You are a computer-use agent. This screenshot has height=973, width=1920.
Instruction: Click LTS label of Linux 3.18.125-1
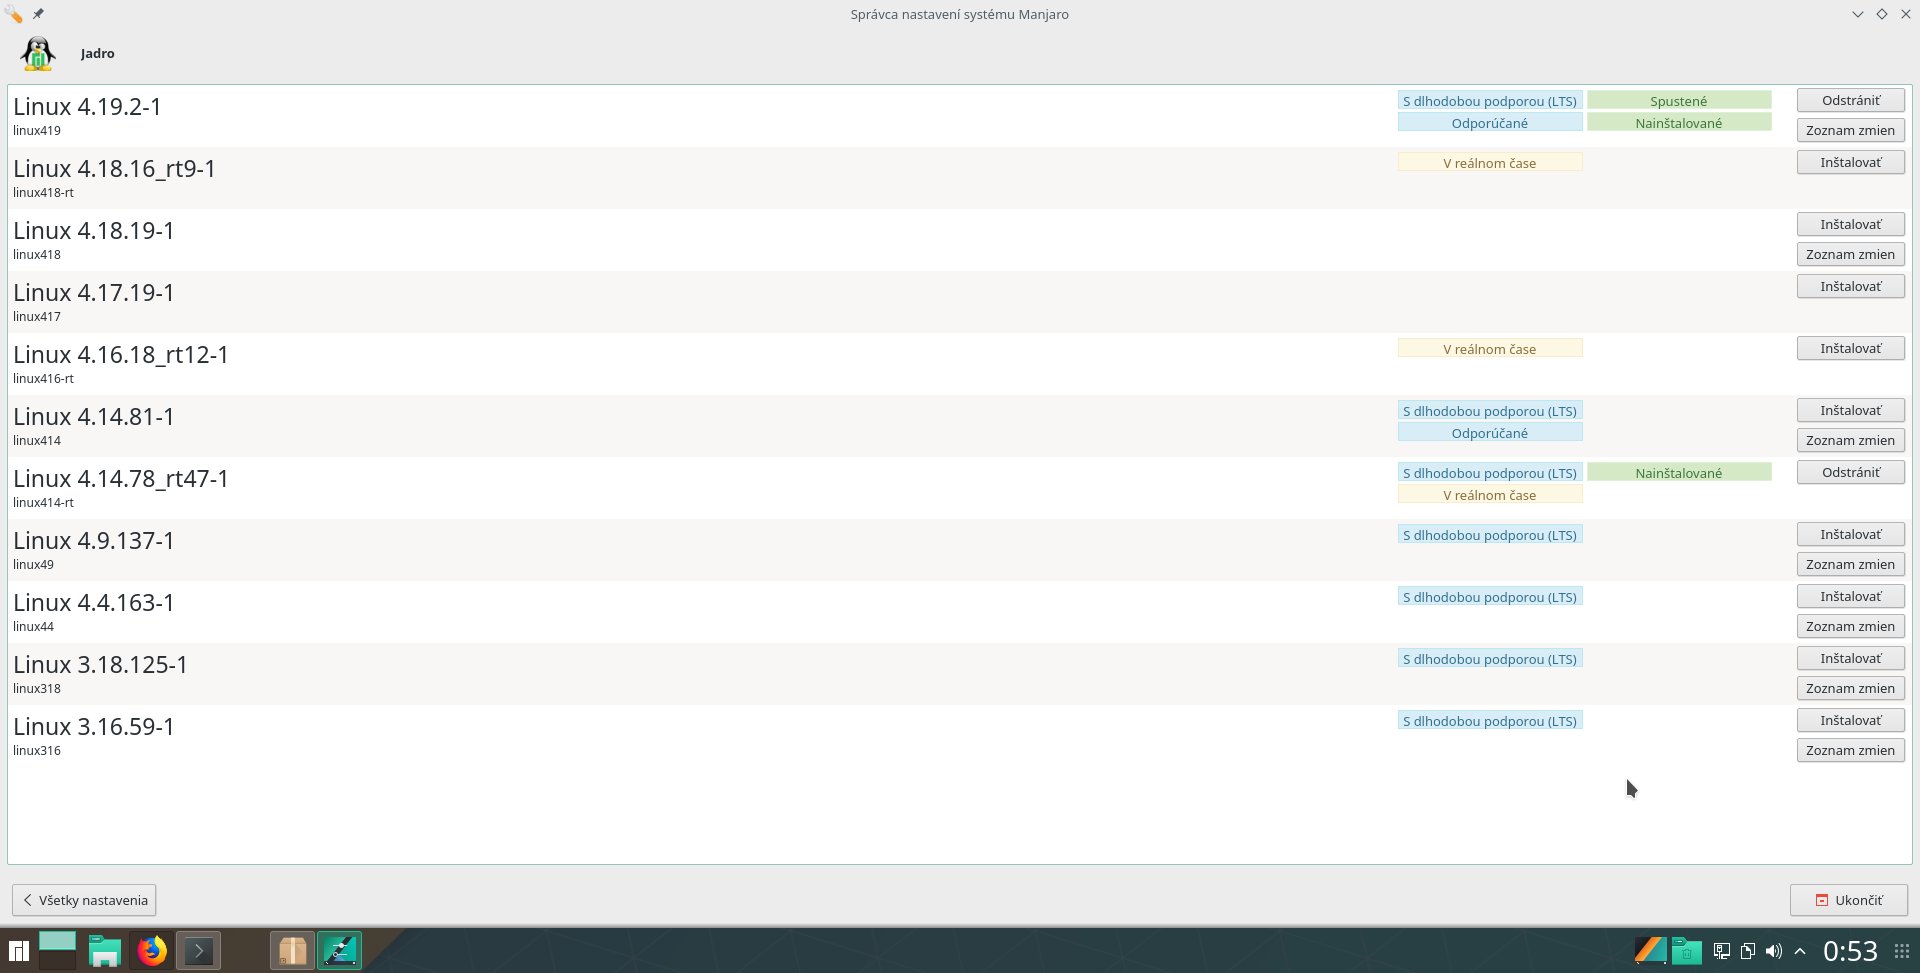tap(1490, 659)
